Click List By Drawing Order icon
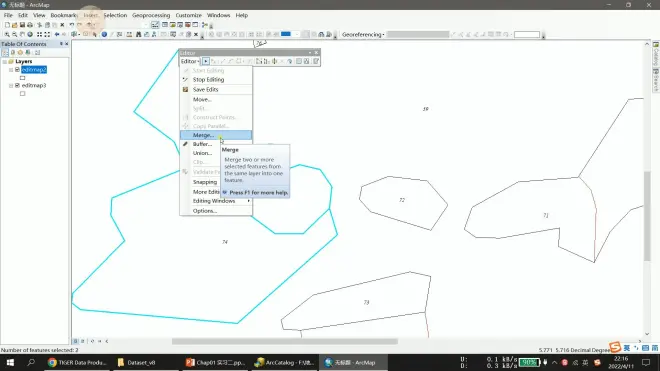This screenshot has width=660, height=371. click(5, 53)
